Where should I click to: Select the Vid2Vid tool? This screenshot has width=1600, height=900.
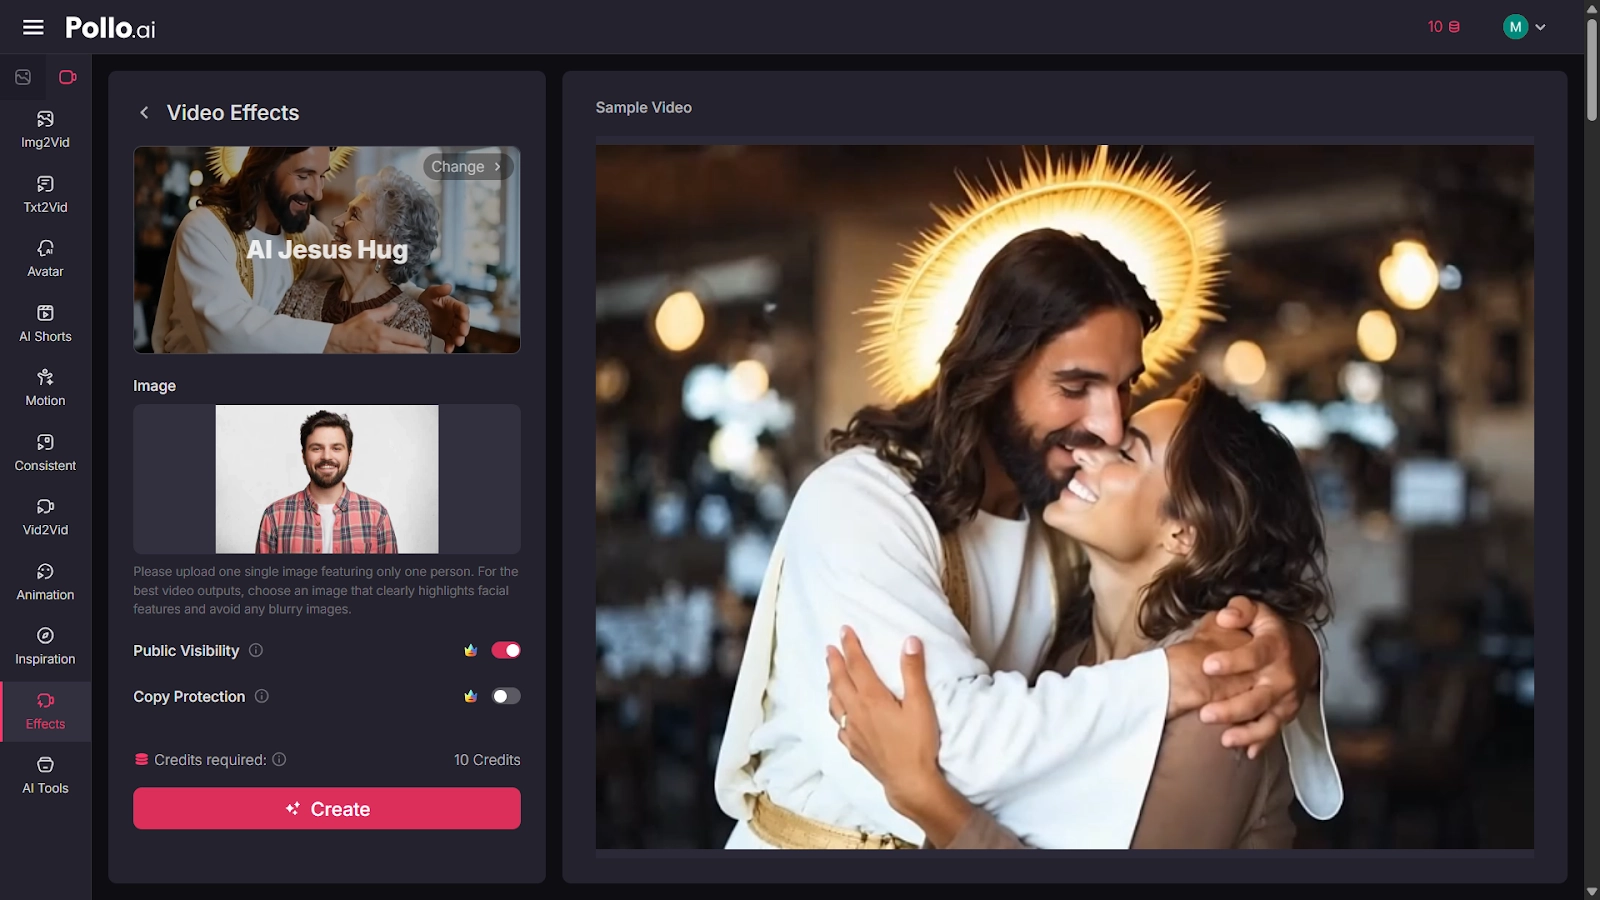(44, 515)
